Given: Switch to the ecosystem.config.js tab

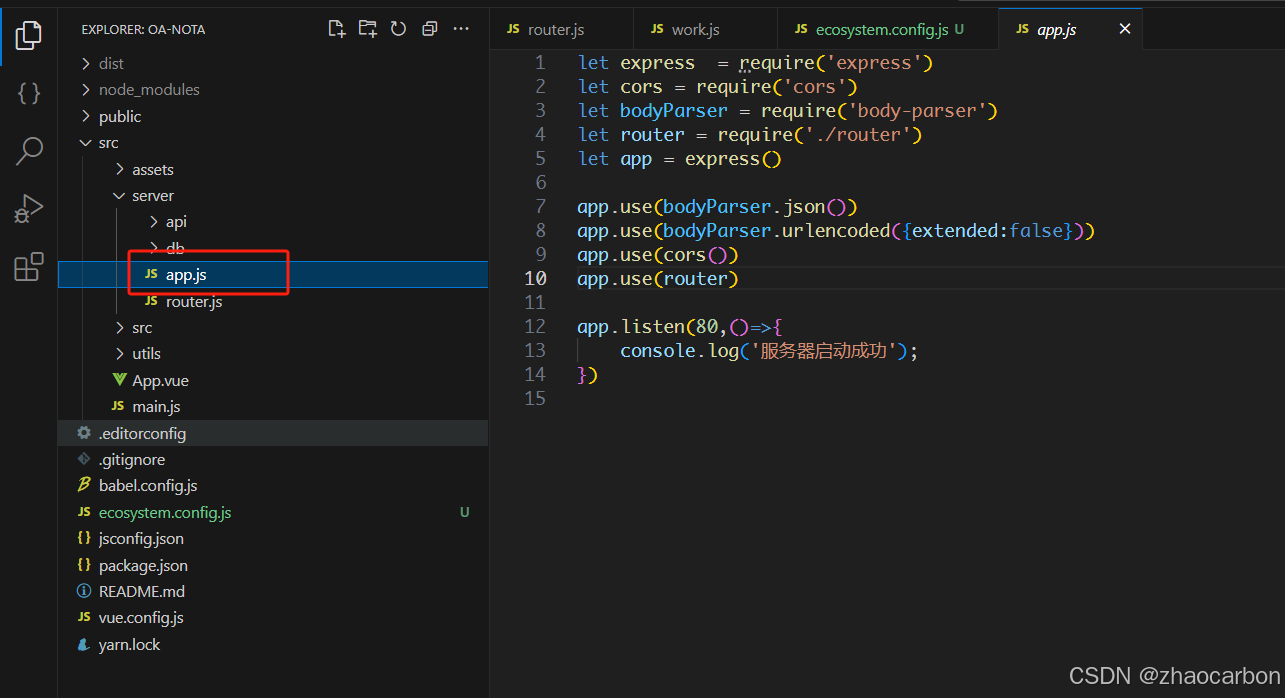Looking at the screenshot, I should (x=881, y=30).
